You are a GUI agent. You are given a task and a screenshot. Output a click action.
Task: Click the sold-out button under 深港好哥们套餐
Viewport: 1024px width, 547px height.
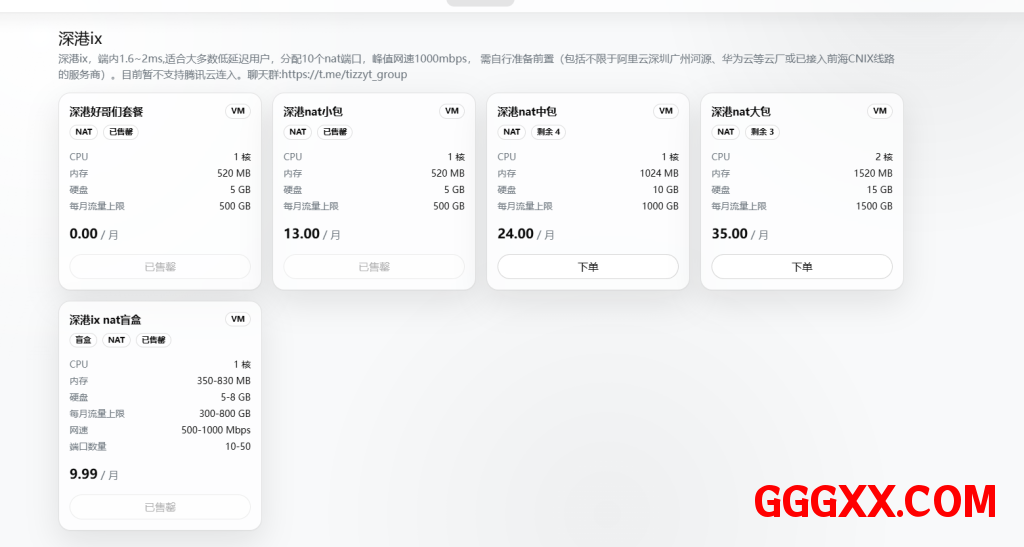[x=159, y=267]
